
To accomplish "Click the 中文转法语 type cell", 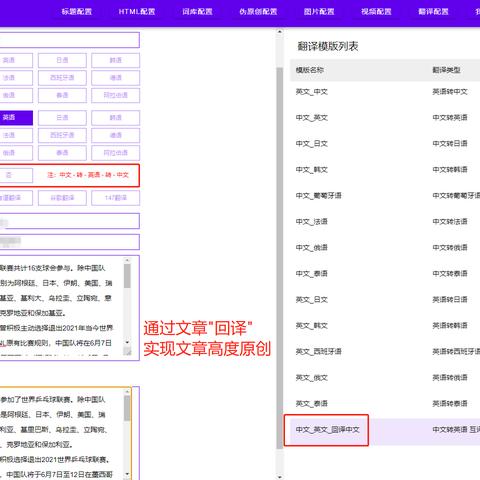I will click(450, 222).
